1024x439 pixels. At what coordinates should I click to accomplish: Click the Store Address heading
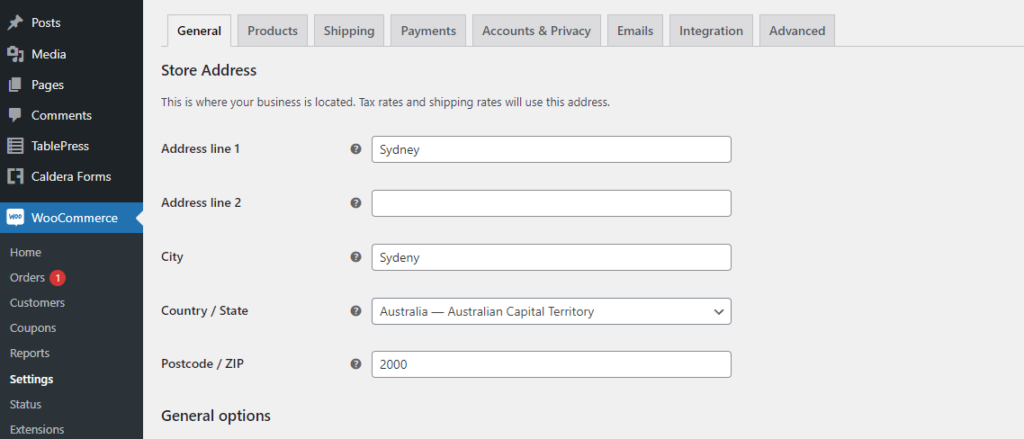(209, 71)
